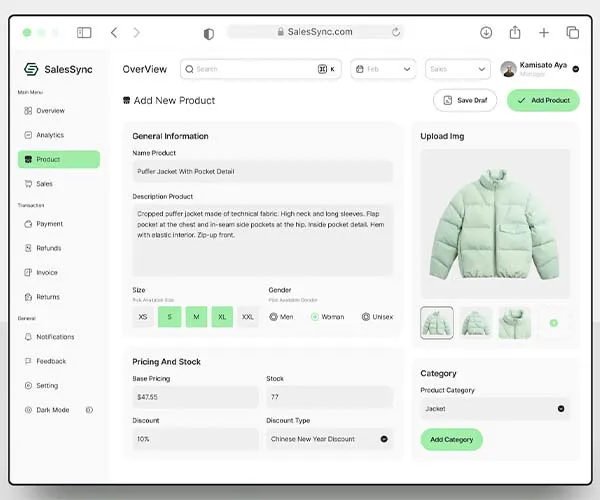This screenshot has height=500, width=600.
Task: Click the green add image plus icon
Action: [x=553, y=323]
